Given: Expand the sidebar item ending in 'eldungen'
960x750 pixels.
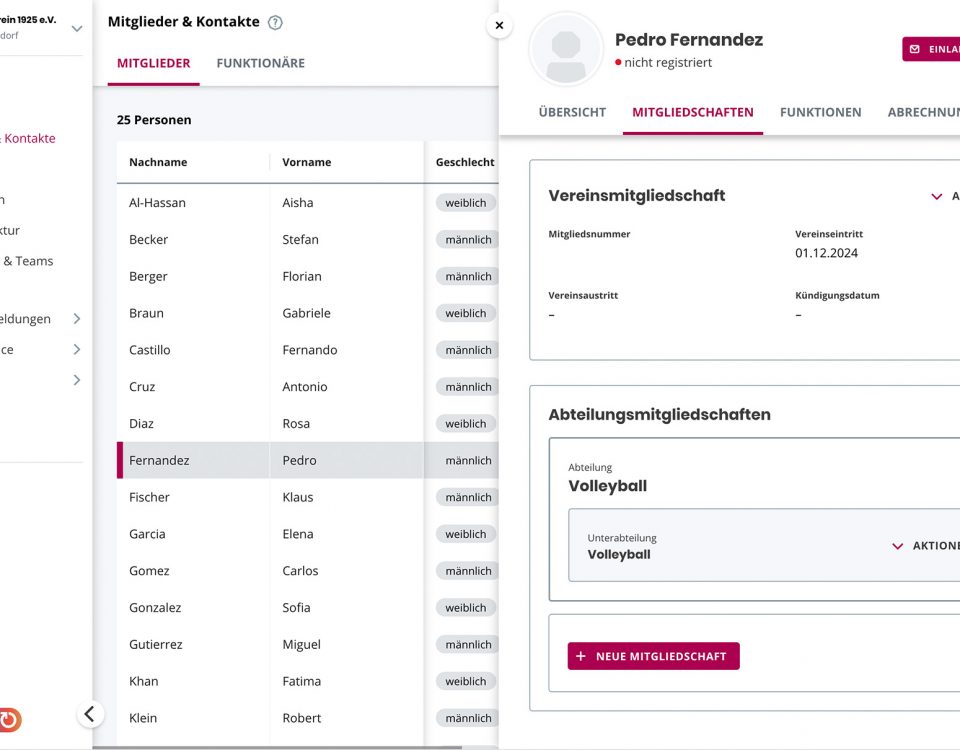Looking at the screenshot, I should pos(77,319).
